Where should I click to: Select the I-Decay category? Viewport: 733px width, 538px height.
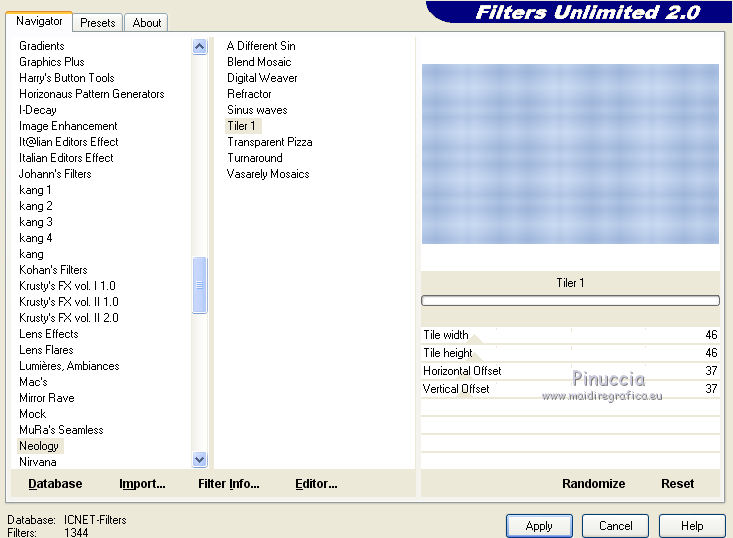click(x=38, y=110)
